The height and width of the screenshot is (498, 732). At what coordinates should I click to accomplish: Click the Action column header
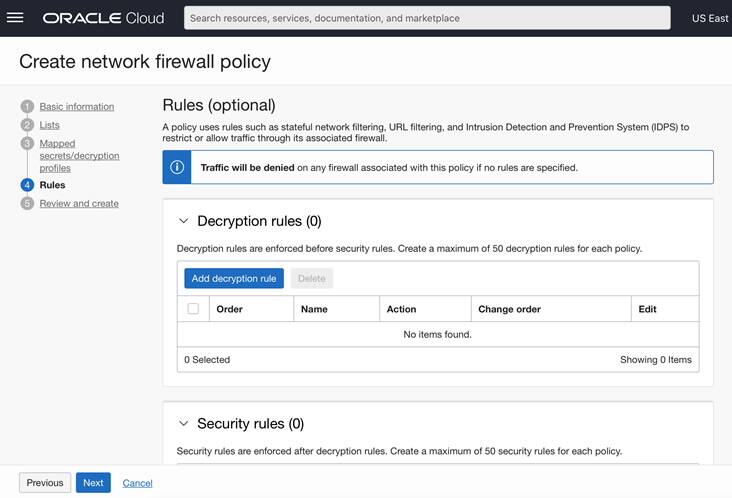(x=401, y=309)
